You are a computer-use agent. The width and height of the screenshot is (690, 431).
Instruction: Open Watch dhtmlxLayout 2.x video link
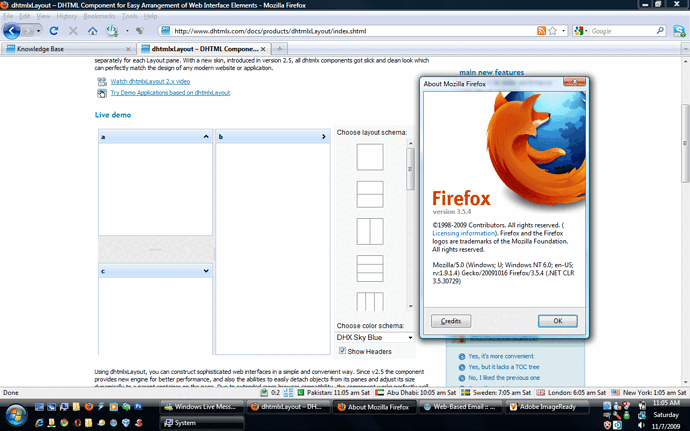[x=150, y=81]
